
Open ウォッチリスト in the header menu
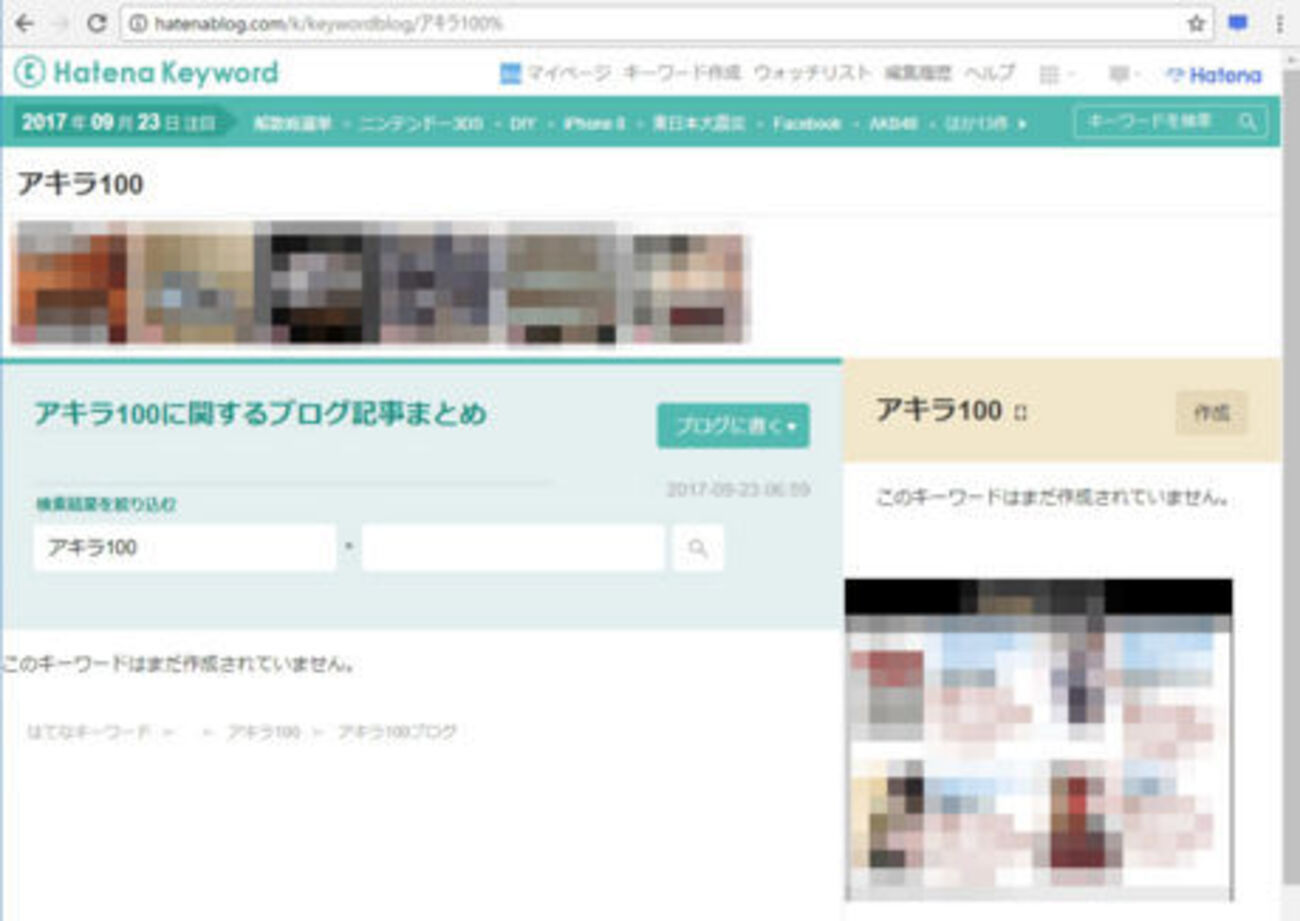tap(813, 74)
